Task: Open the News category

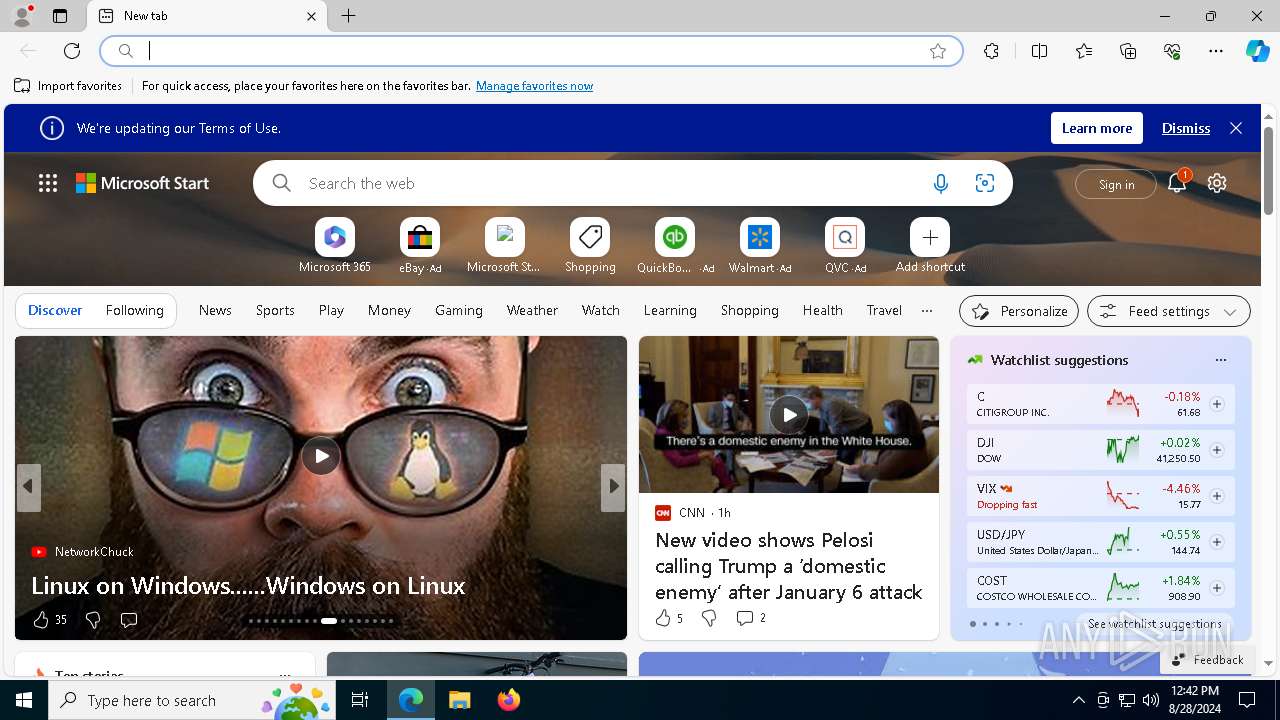Action: tap(215, 310)
